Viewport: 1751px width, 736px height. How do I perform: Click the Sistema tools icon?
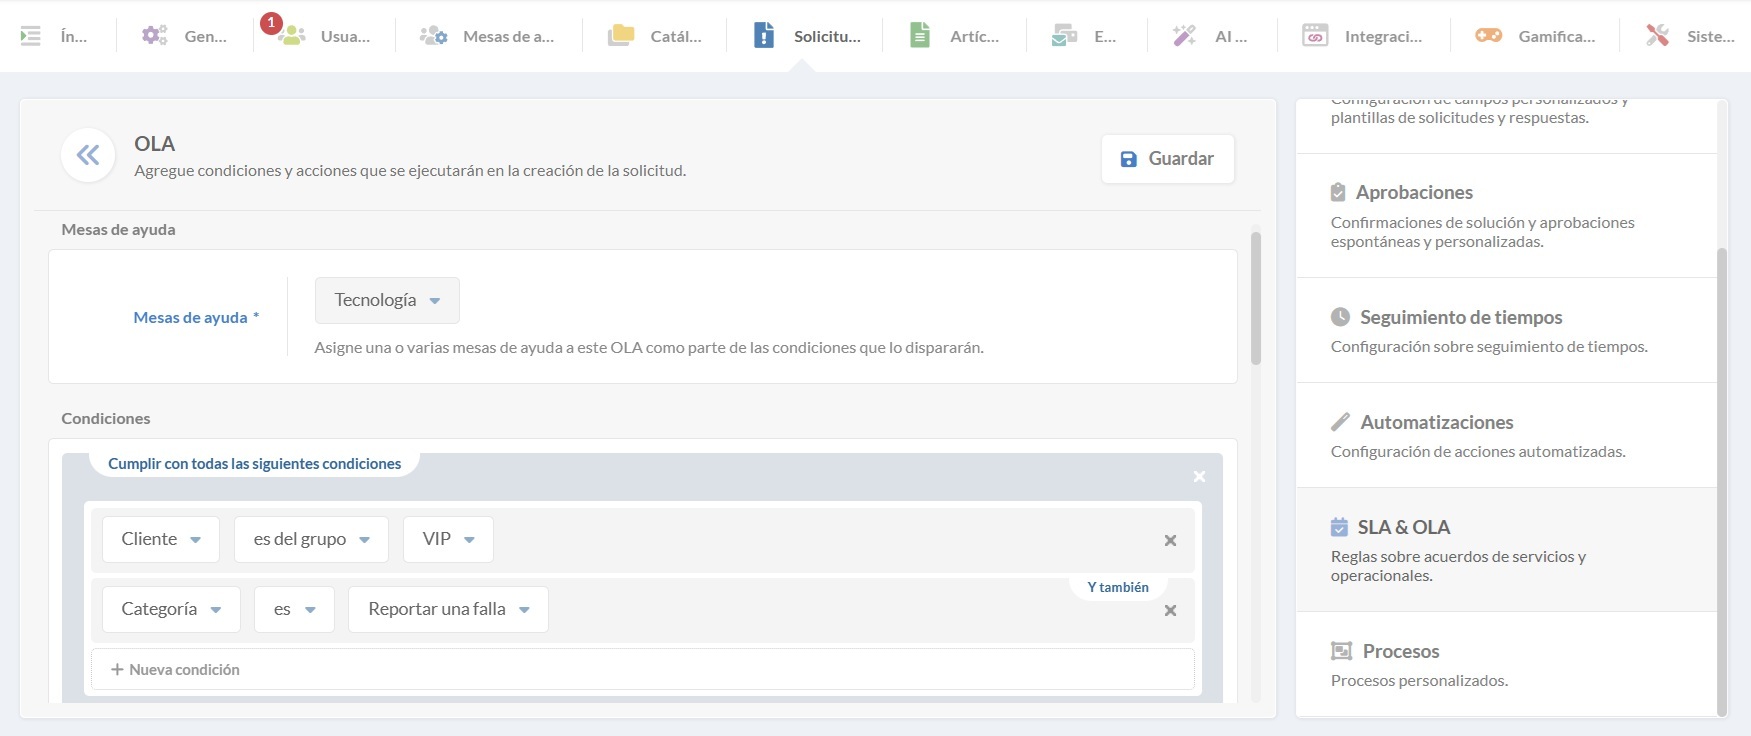point(1658,36)
